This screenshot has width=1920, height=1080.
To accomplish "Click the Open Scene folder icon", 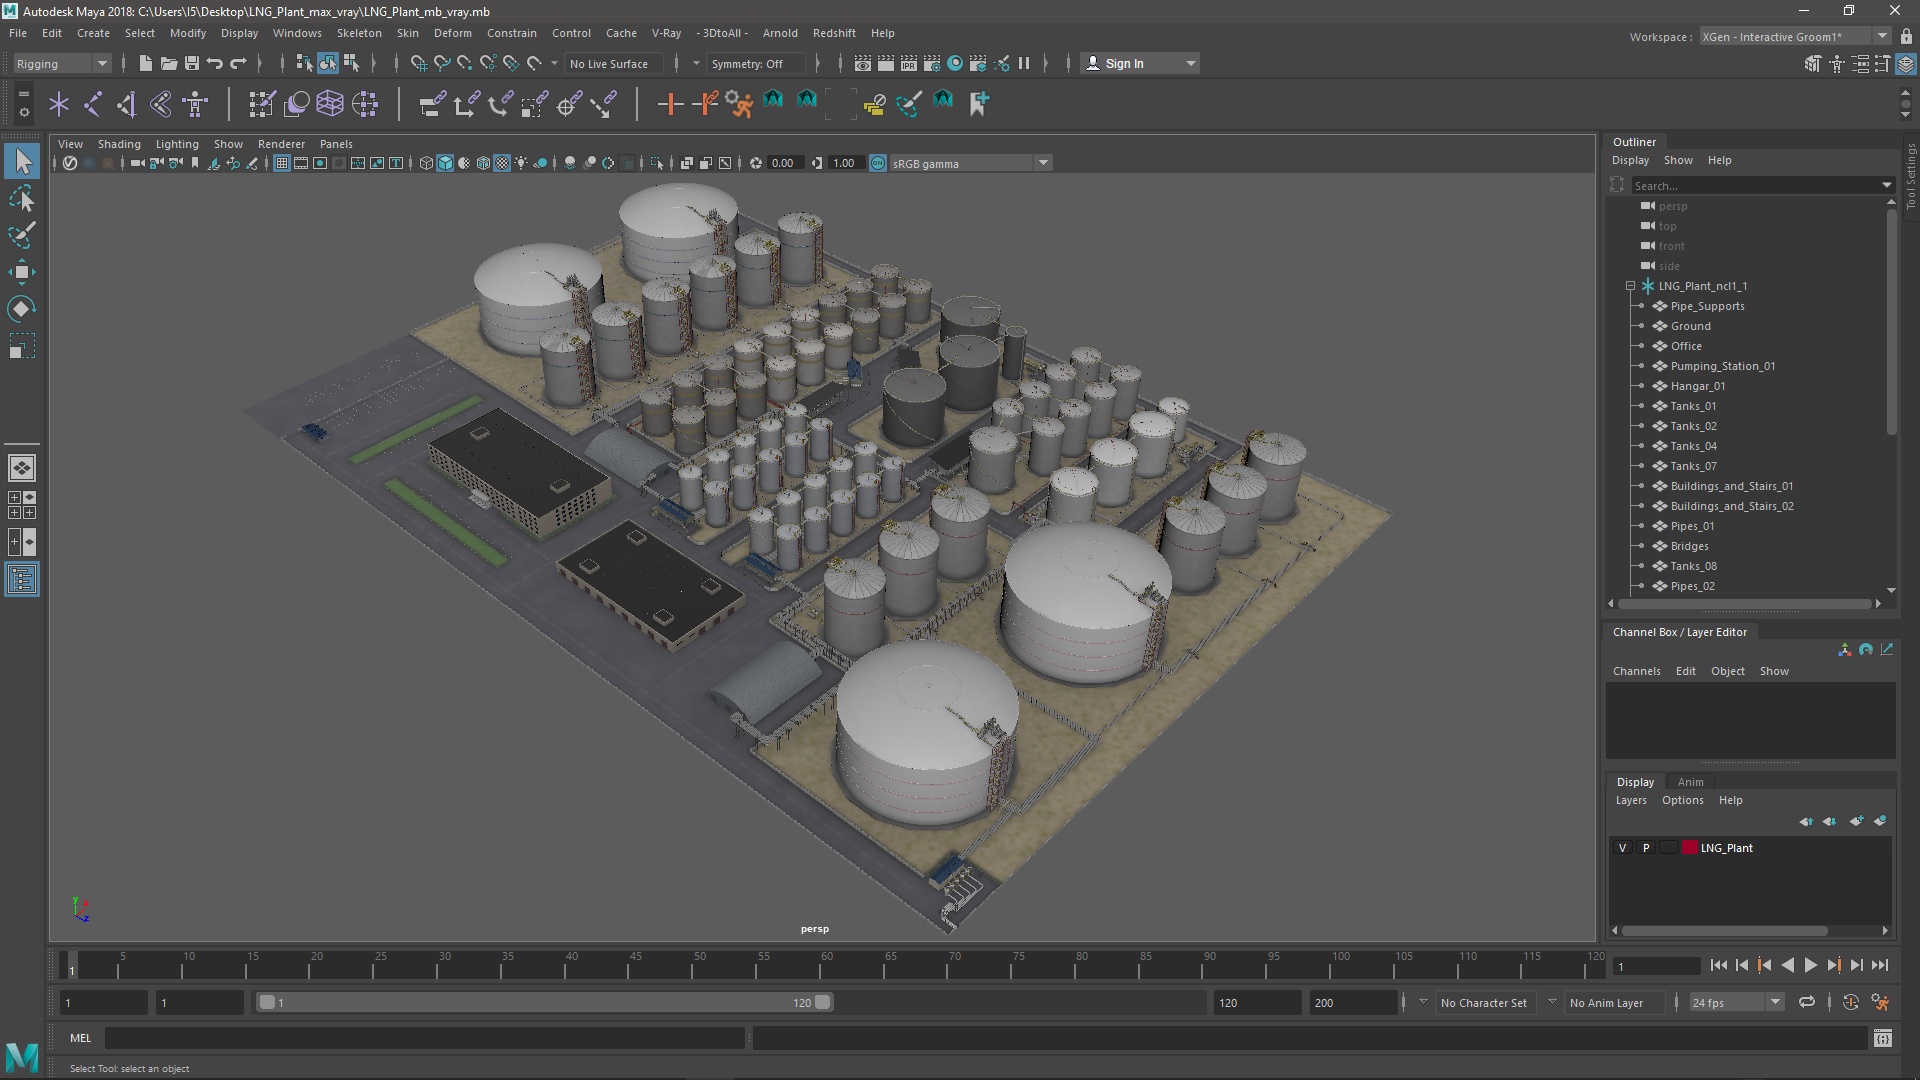I will tap(168, 63).
